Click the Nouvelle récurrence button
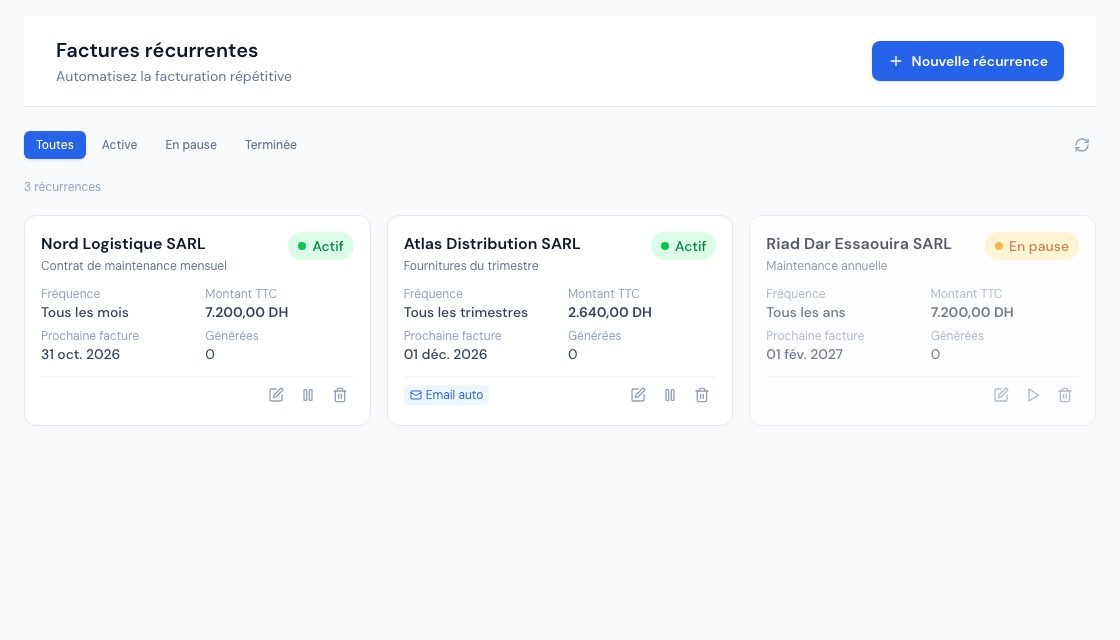The width and height of the screenshot is (1120, 640). point(967,61)
